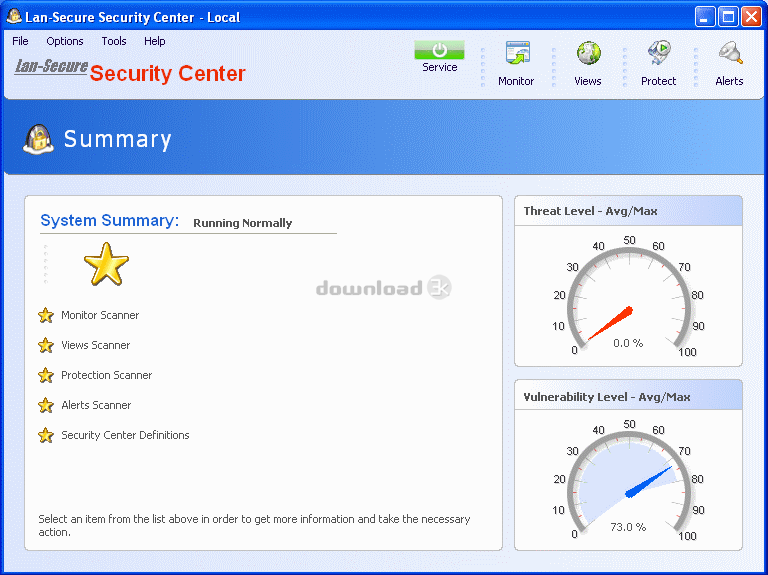This screenshot has height=575, width=768.
Task: Minimize the Security Center window
Action: pos(705,17)
